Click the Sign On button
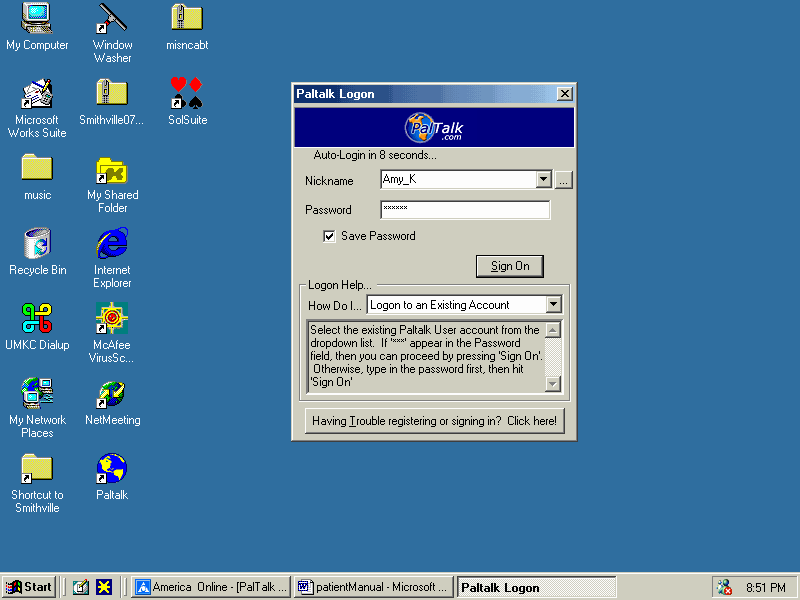The height and width of the screenshot is (600, 800). point(510,266)
